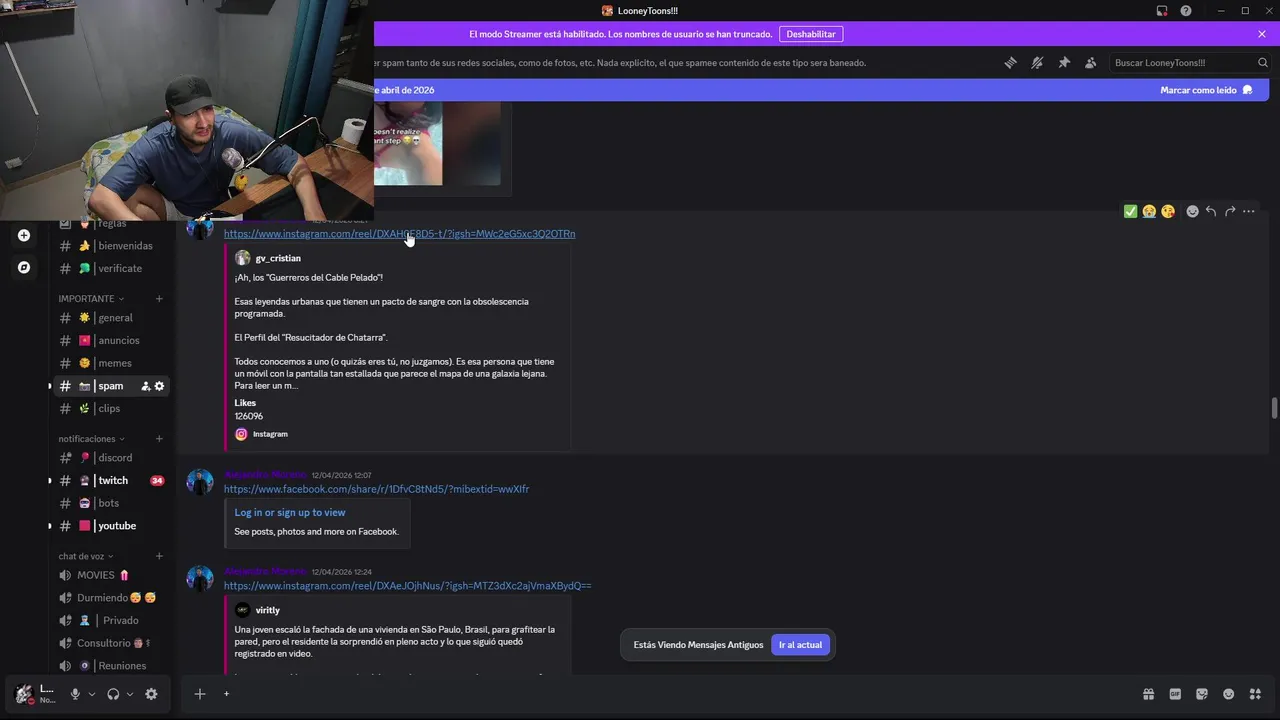Open the bienvenidas channel
The height and width of the screenshot is (720, 1280).
(x=110, y=246)
